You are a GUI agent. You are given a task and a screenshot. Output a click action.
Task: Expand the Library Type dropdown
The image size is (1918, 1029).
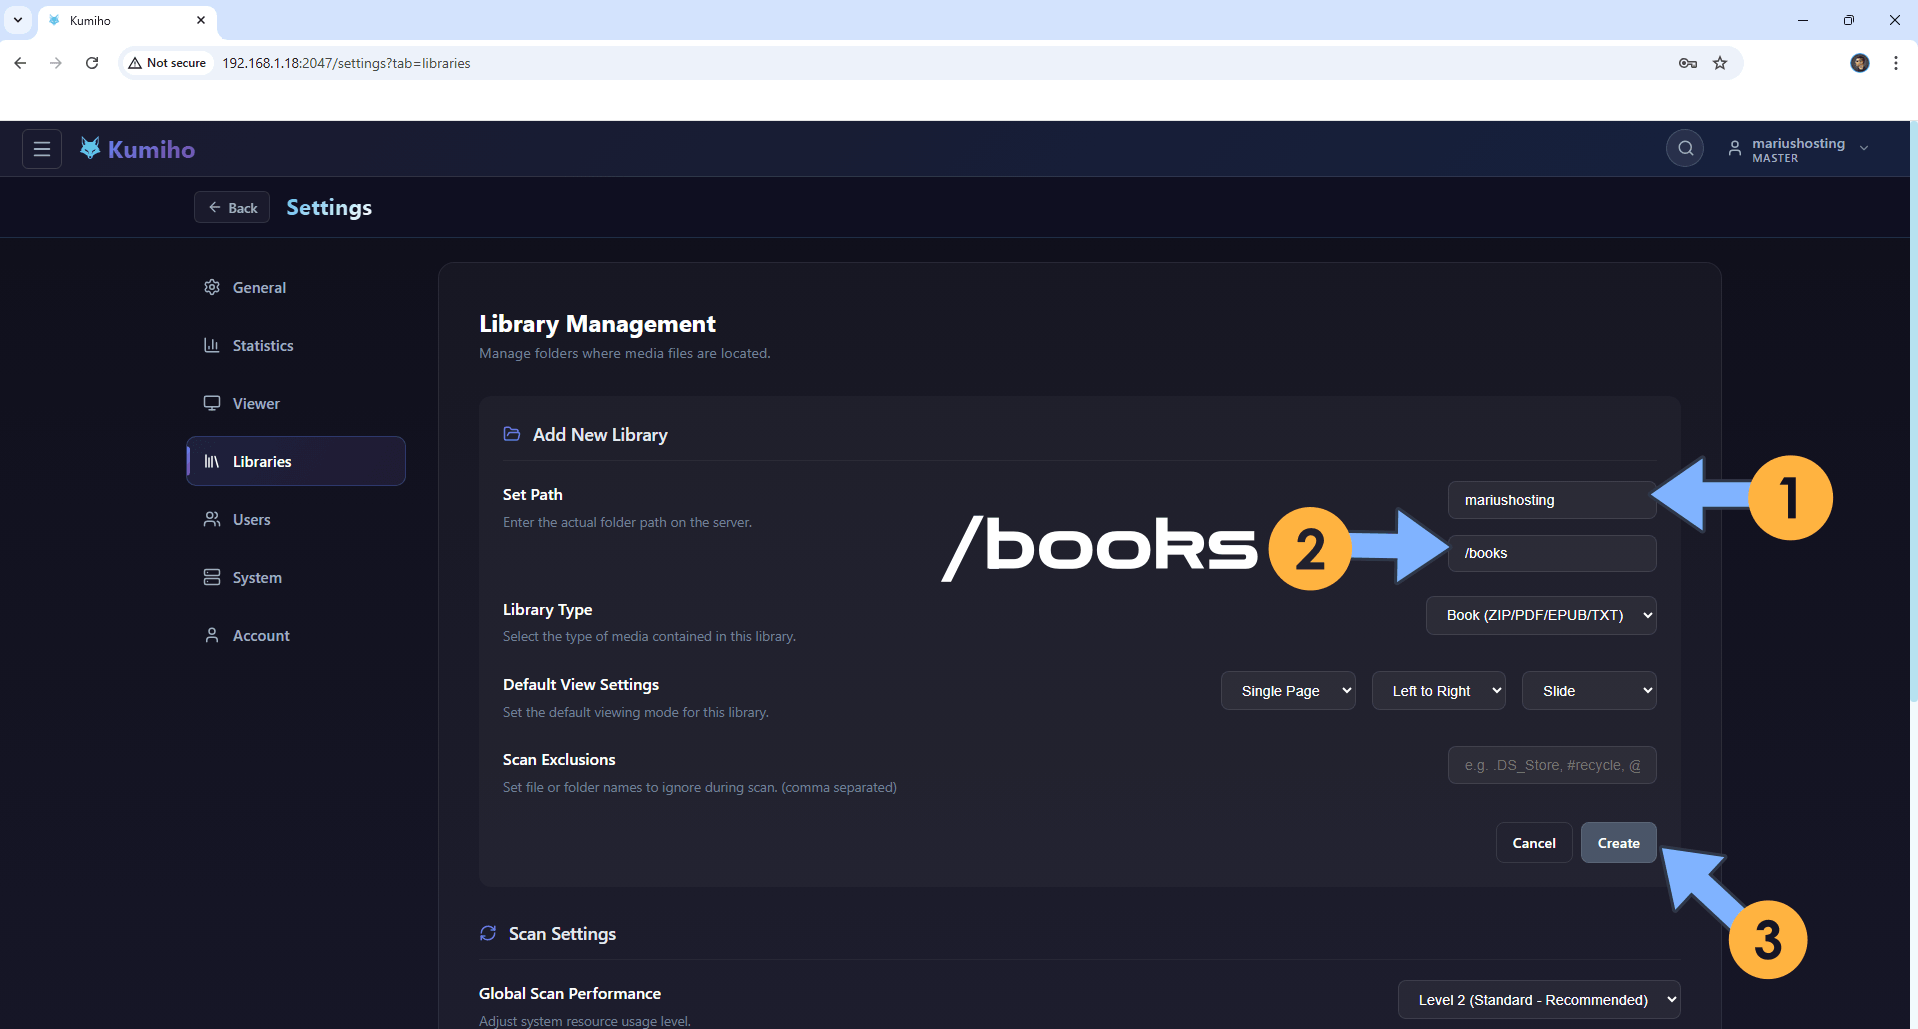[1540, 615]
